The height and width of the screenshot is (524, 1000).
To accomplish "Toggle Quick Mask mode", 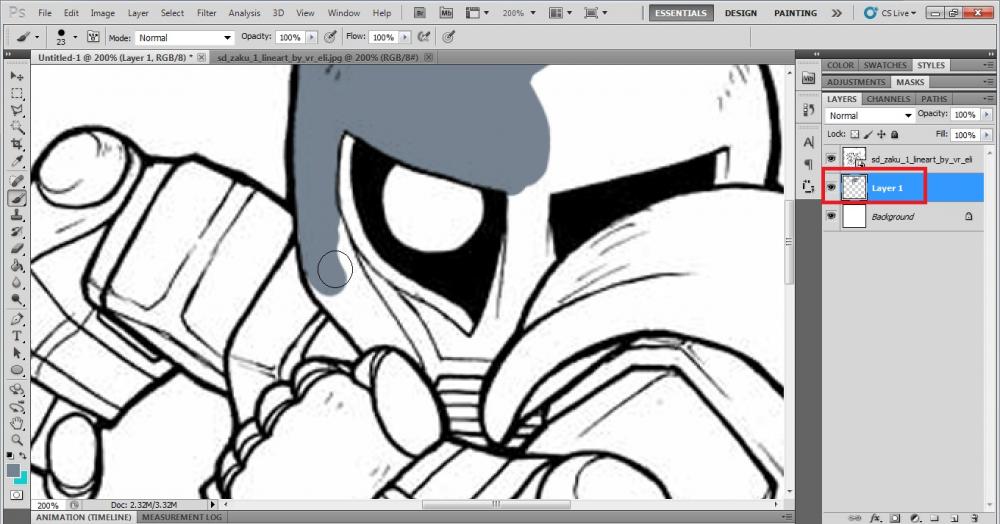I will (17, 495).
